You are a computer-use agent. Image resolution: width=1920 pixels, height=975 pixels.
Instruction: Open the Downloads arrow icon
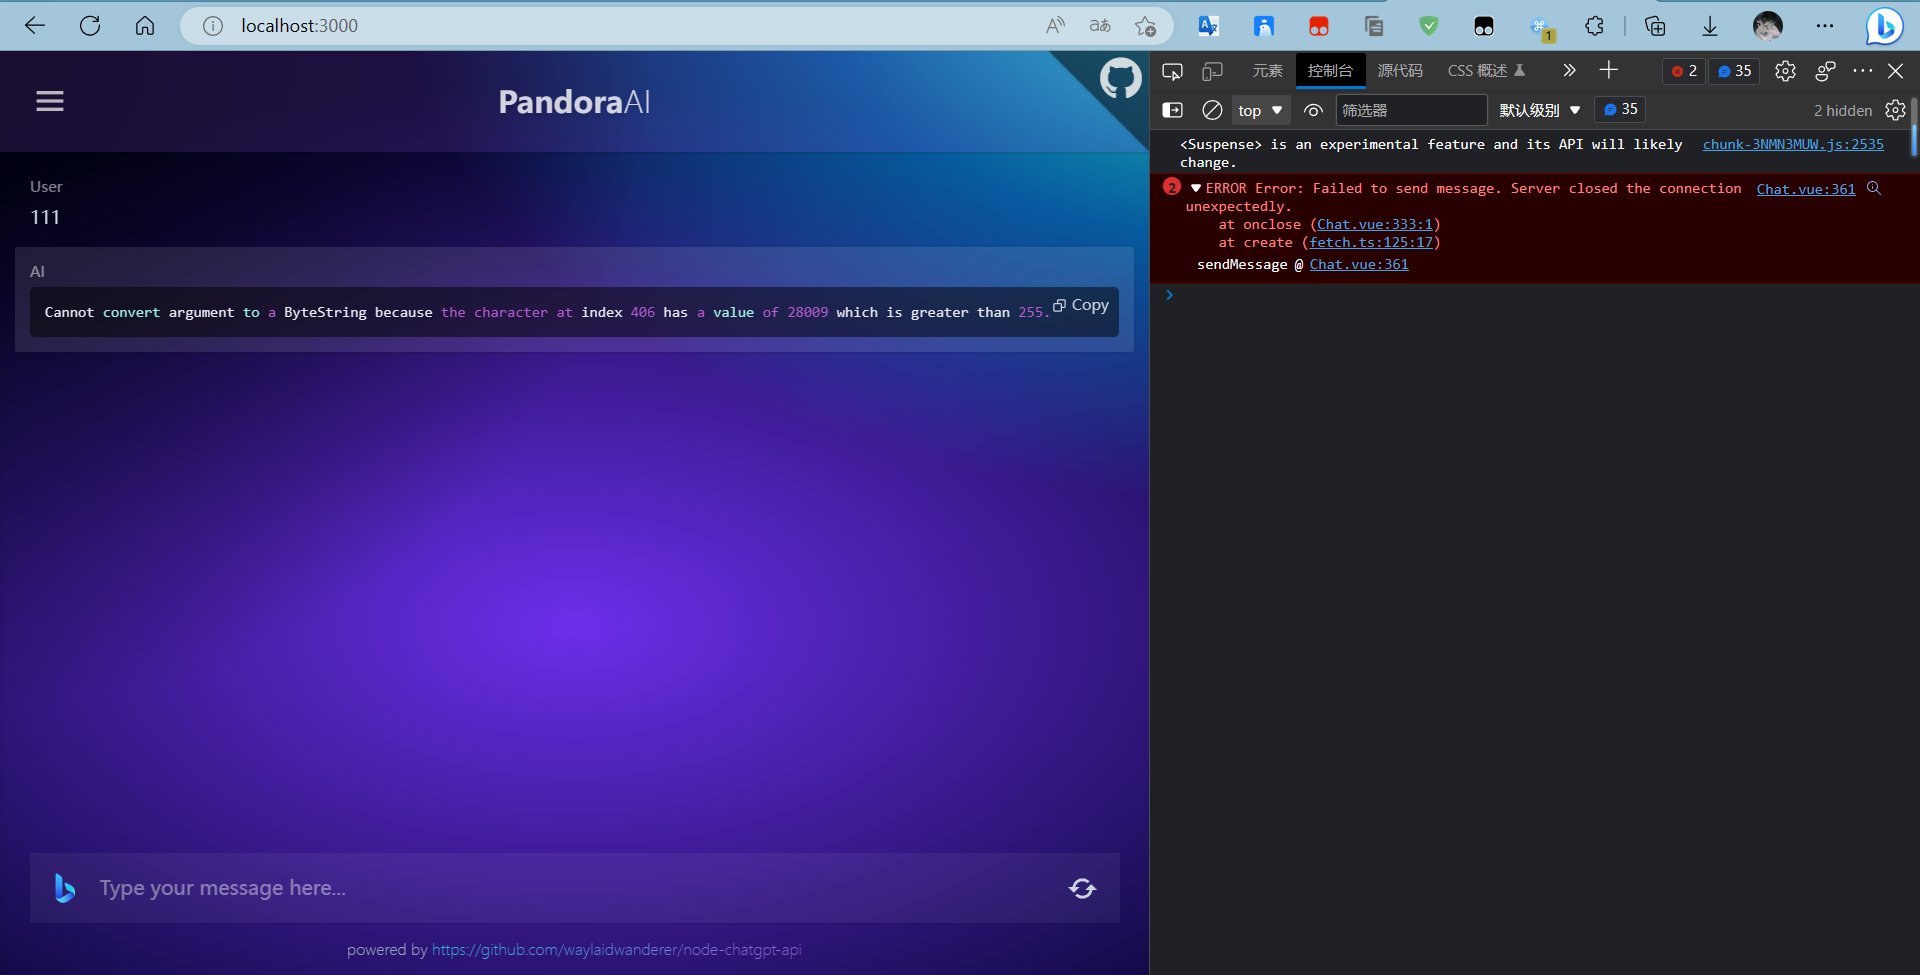pyautogui.click(x=1710, y=26)
